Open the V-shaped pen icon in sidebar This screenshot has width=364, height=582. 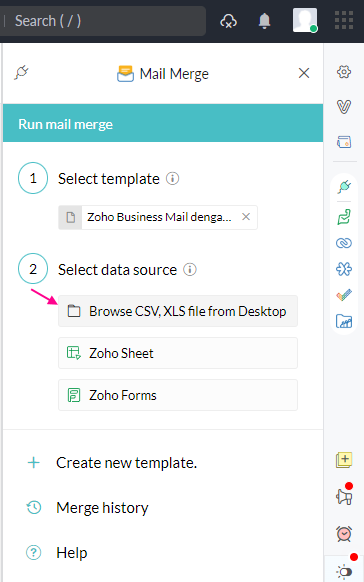344,107
